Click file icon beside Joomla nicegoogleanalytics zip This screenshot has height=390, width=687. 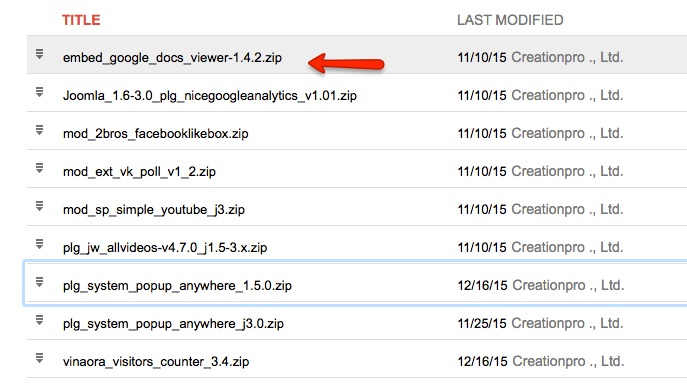[39, 92]
